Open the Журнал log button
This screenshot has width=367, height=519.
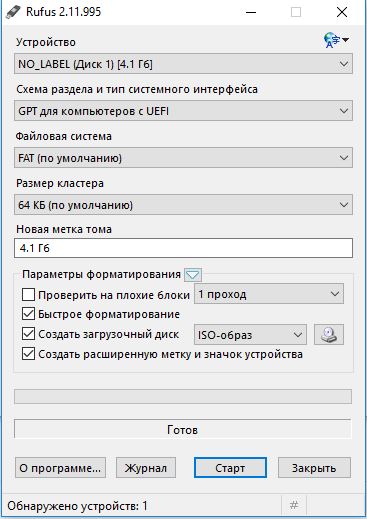[146, 468]
